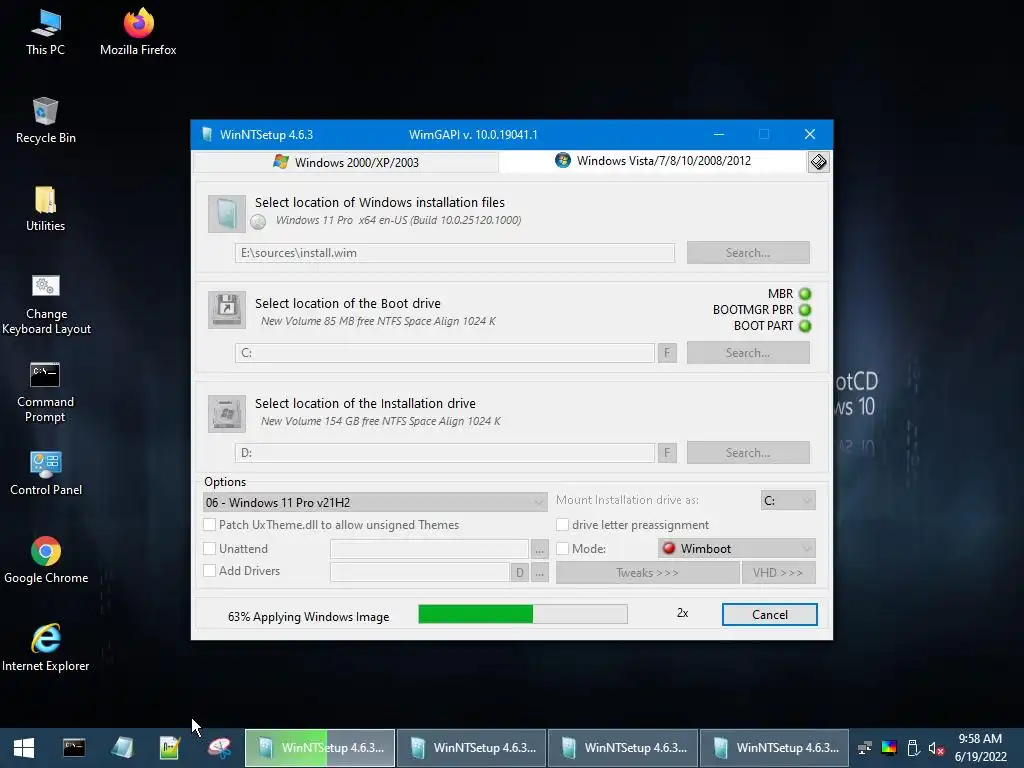Cancel the Windows image application
Image resolution: width=1024 pixels, height=768 pixels.
click(x=769, y=615)
